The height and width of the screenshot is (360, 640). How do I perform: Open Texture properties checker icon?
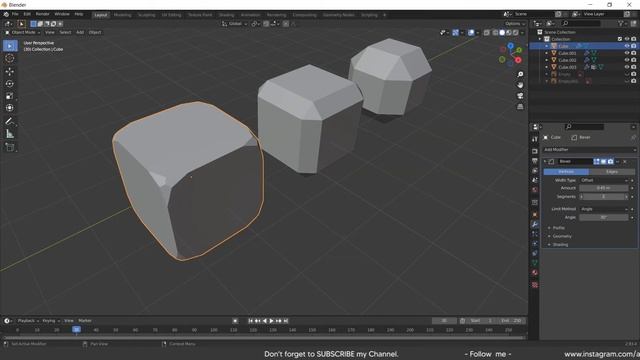[x=535, y=285]
